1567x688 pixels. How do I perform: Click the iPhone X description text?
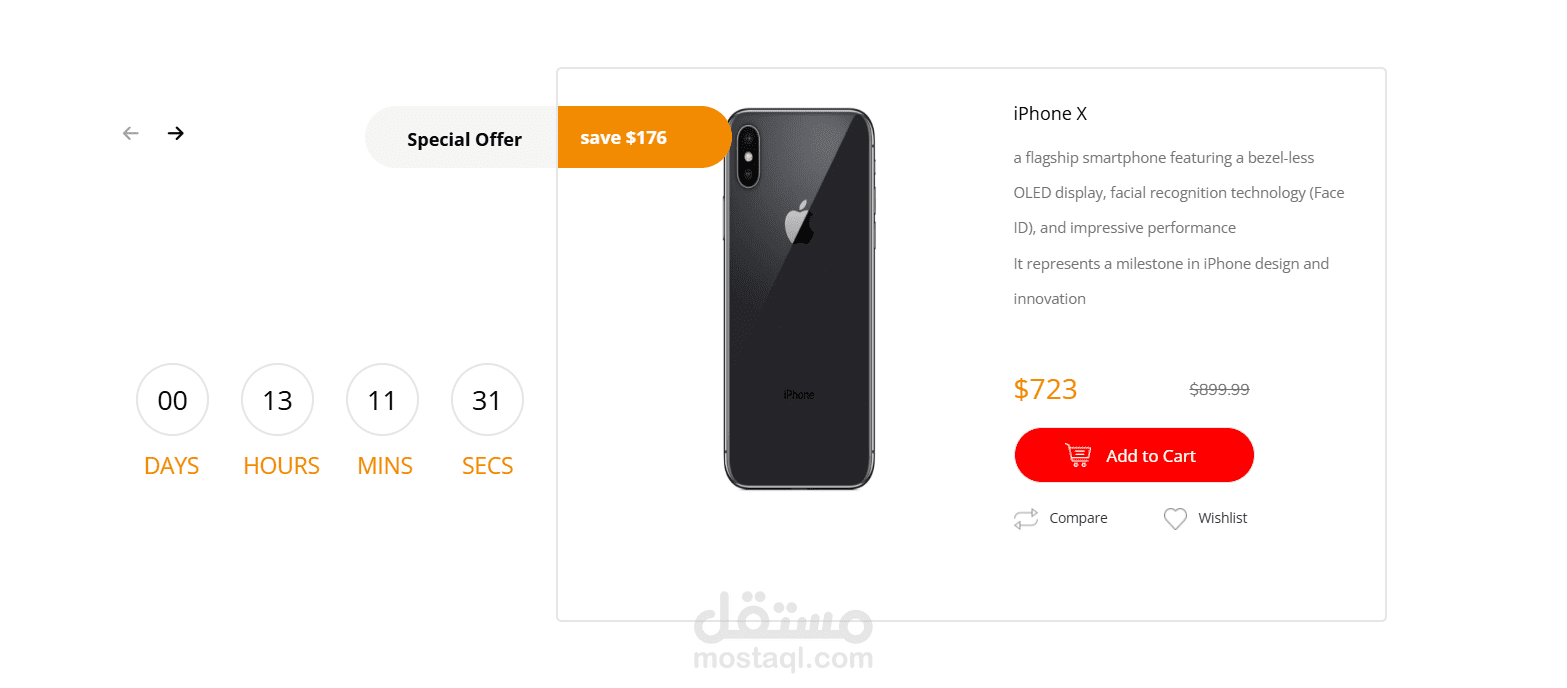[1179, 228]
